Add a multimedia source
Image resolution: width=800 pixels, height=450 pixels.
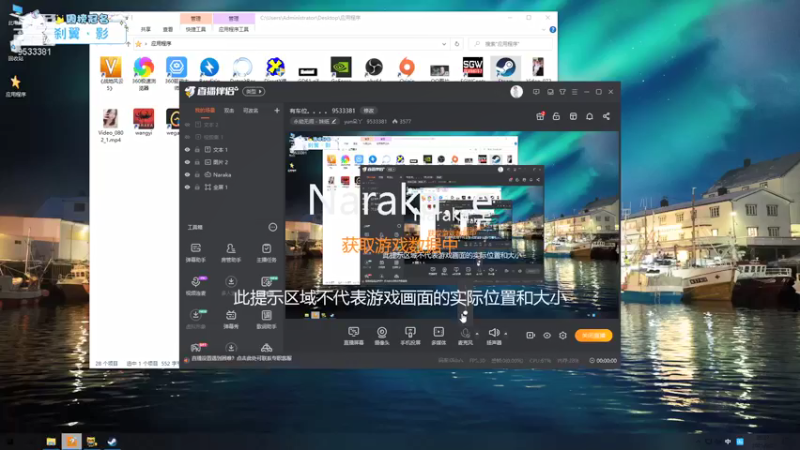(438, 336)
